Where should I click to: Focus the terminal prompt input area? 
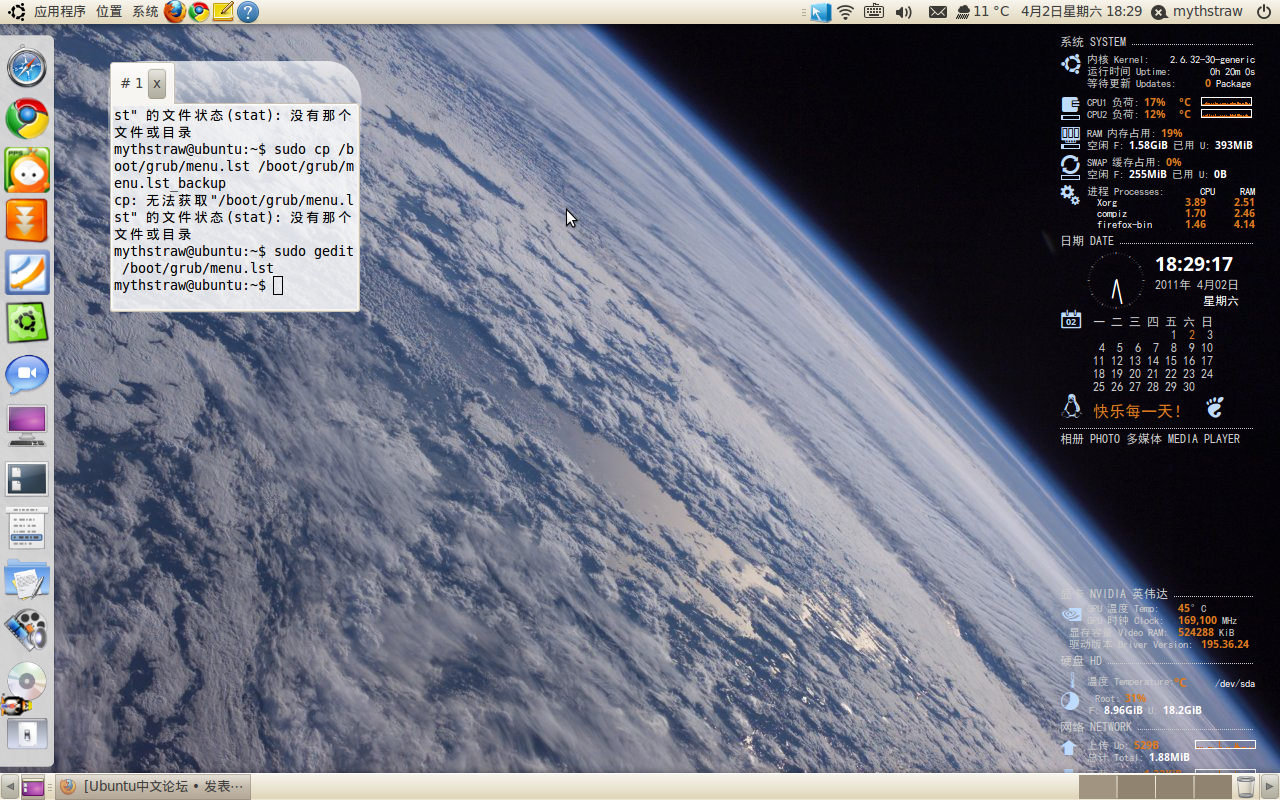[278, 286]
